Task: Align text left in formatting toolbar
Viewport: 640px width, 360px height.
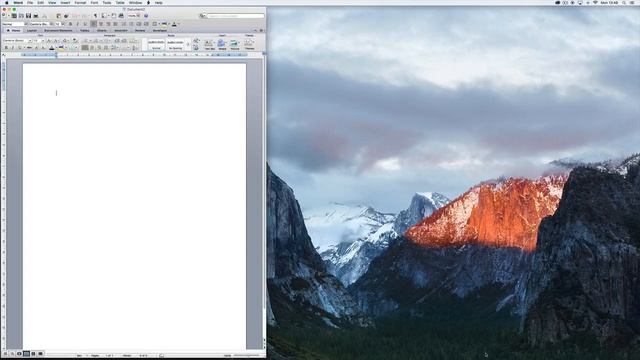Action: coord(93,24)
